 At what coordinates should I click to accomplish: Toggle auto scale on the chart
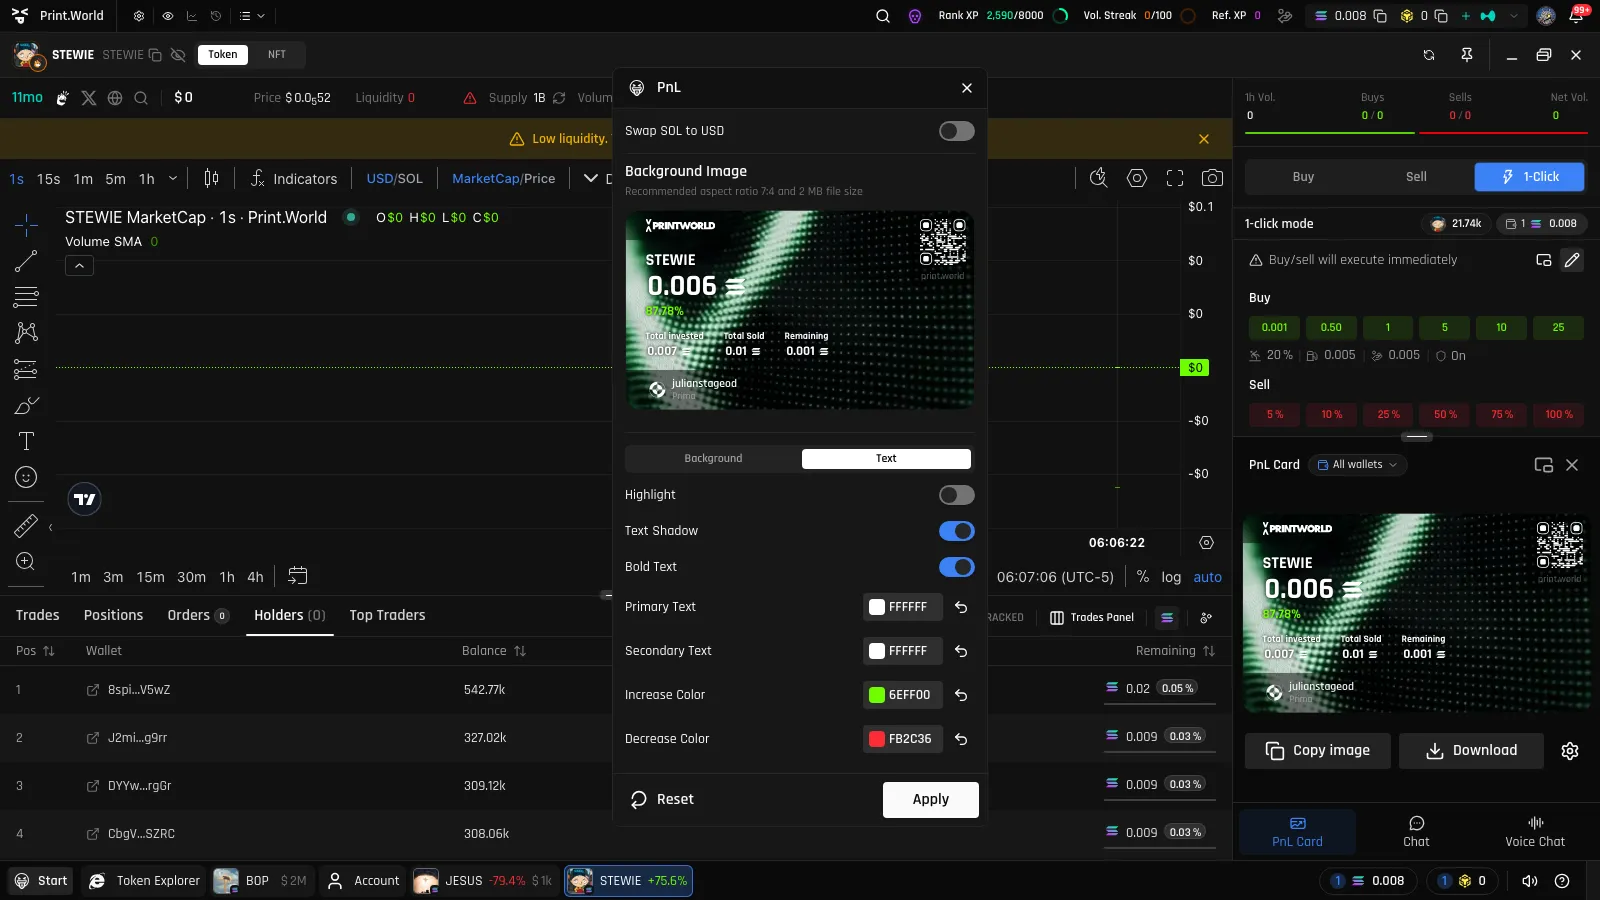tap(1207, 577)
